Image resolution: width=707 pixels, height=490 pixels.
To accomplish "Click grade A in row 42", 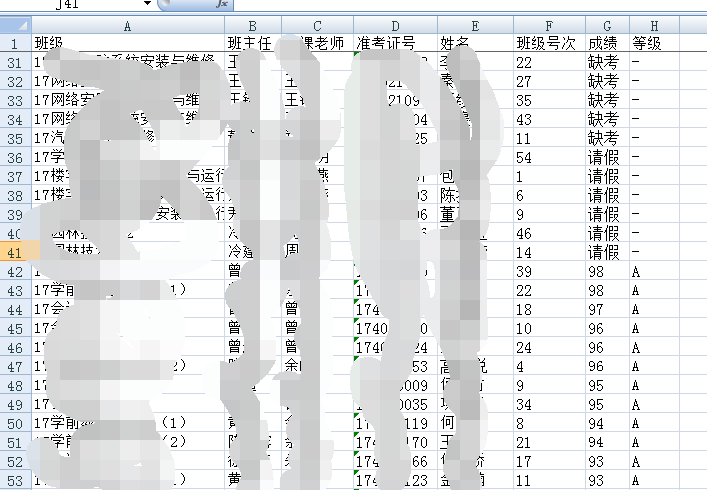I will pos(654,271).
